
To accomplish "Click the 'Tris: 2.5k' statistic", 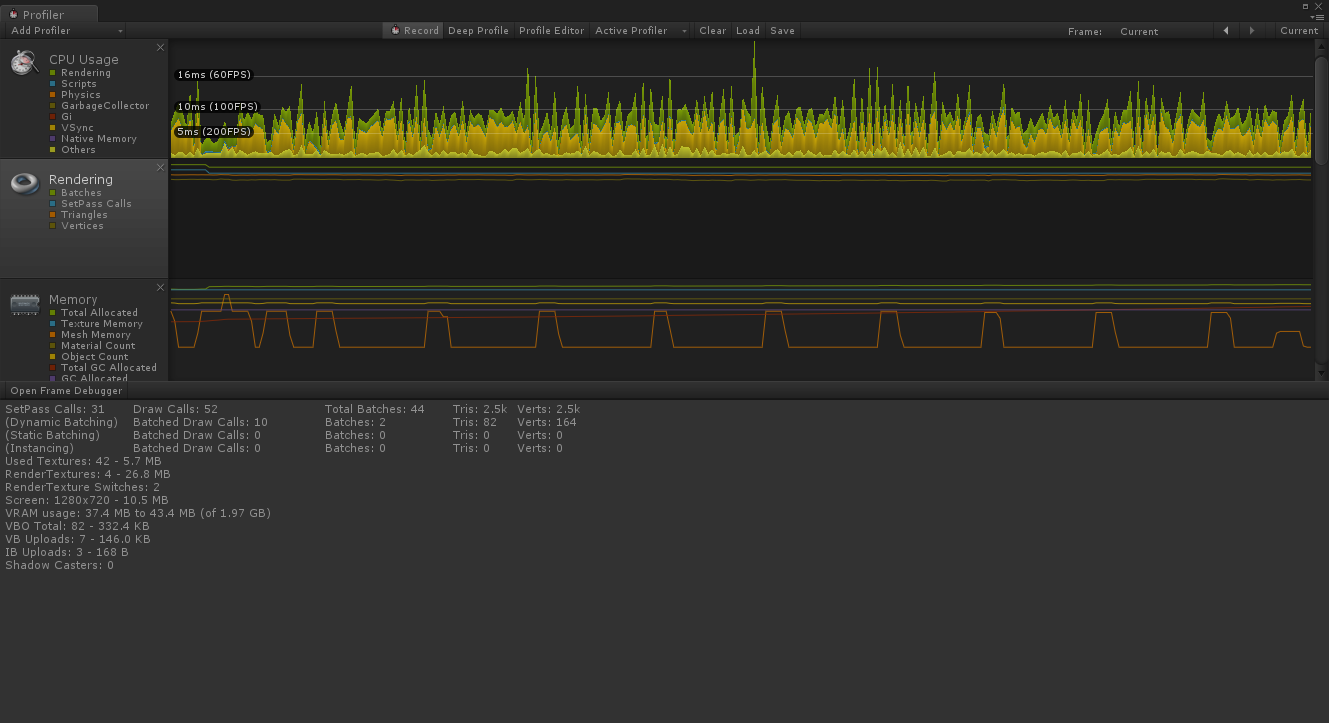I will [480, 409].
